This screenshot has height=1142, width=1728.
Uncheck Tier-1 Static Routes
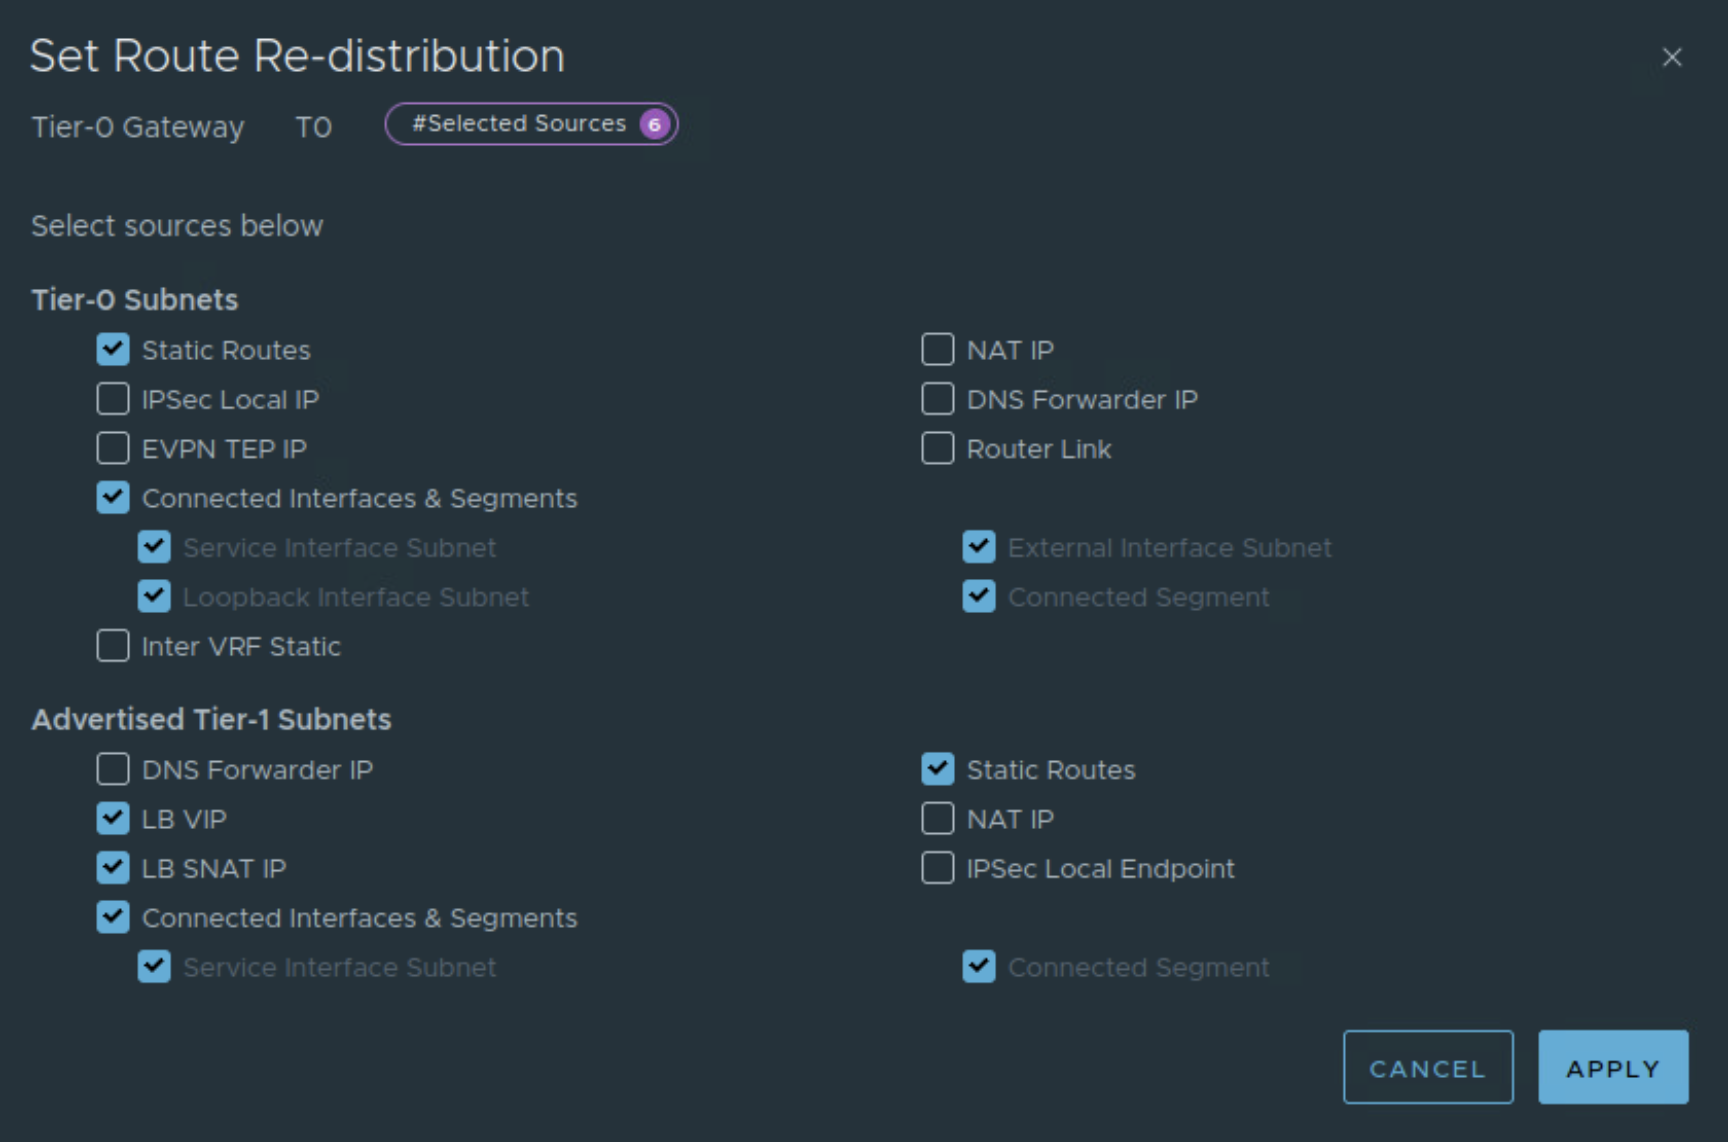click(x=937, y=770)
